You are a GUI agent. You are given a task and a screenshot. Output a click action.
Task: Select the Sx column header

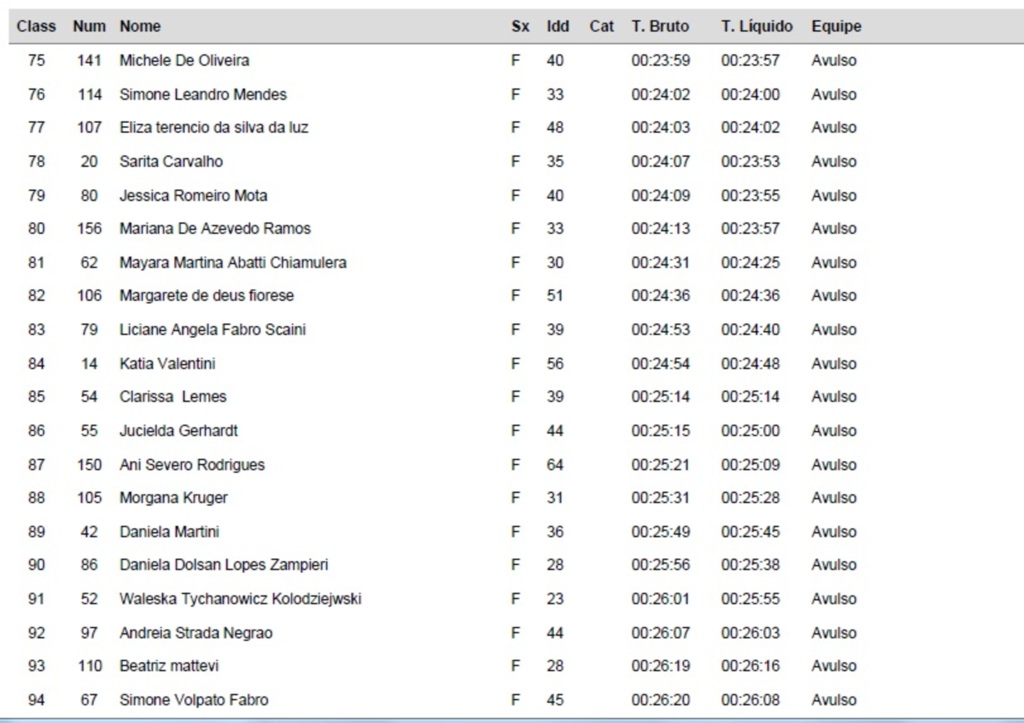(520, 27)
